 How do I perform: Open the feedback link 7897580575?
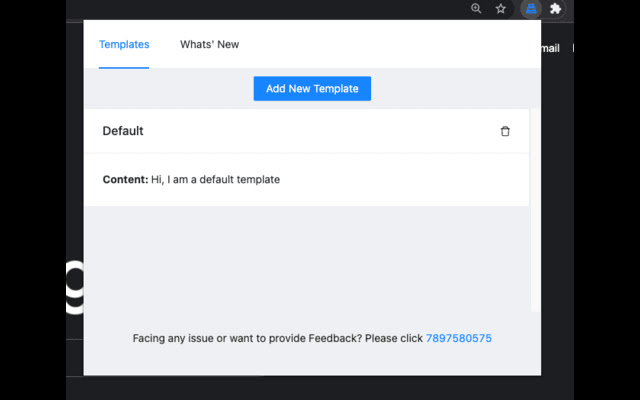click(458, 339)
